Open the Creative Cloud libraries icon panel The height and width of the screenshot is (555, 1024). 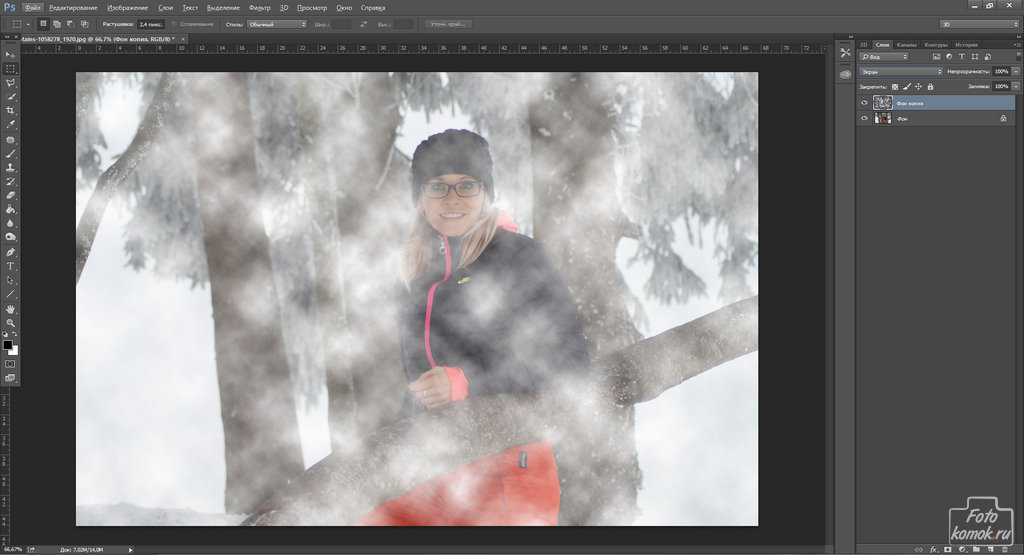[845, 74]
